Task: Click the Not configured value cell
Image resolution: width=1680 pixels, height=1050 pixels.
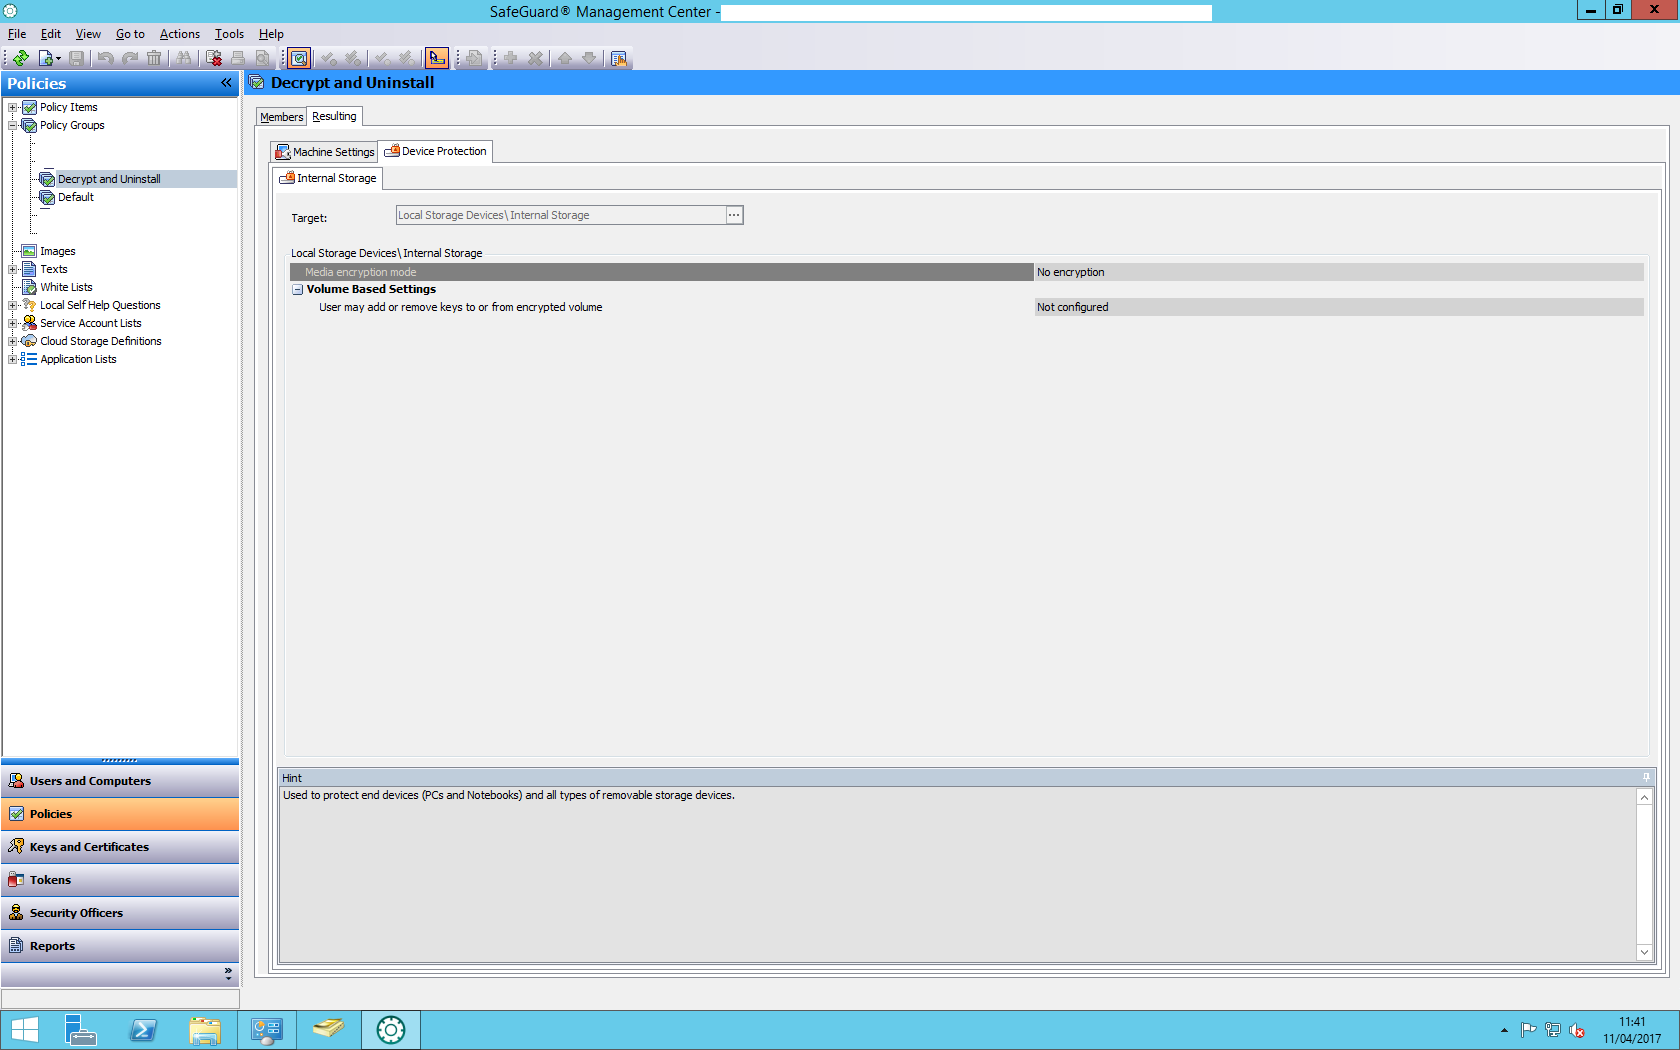Action: [x=1339, y=307]
